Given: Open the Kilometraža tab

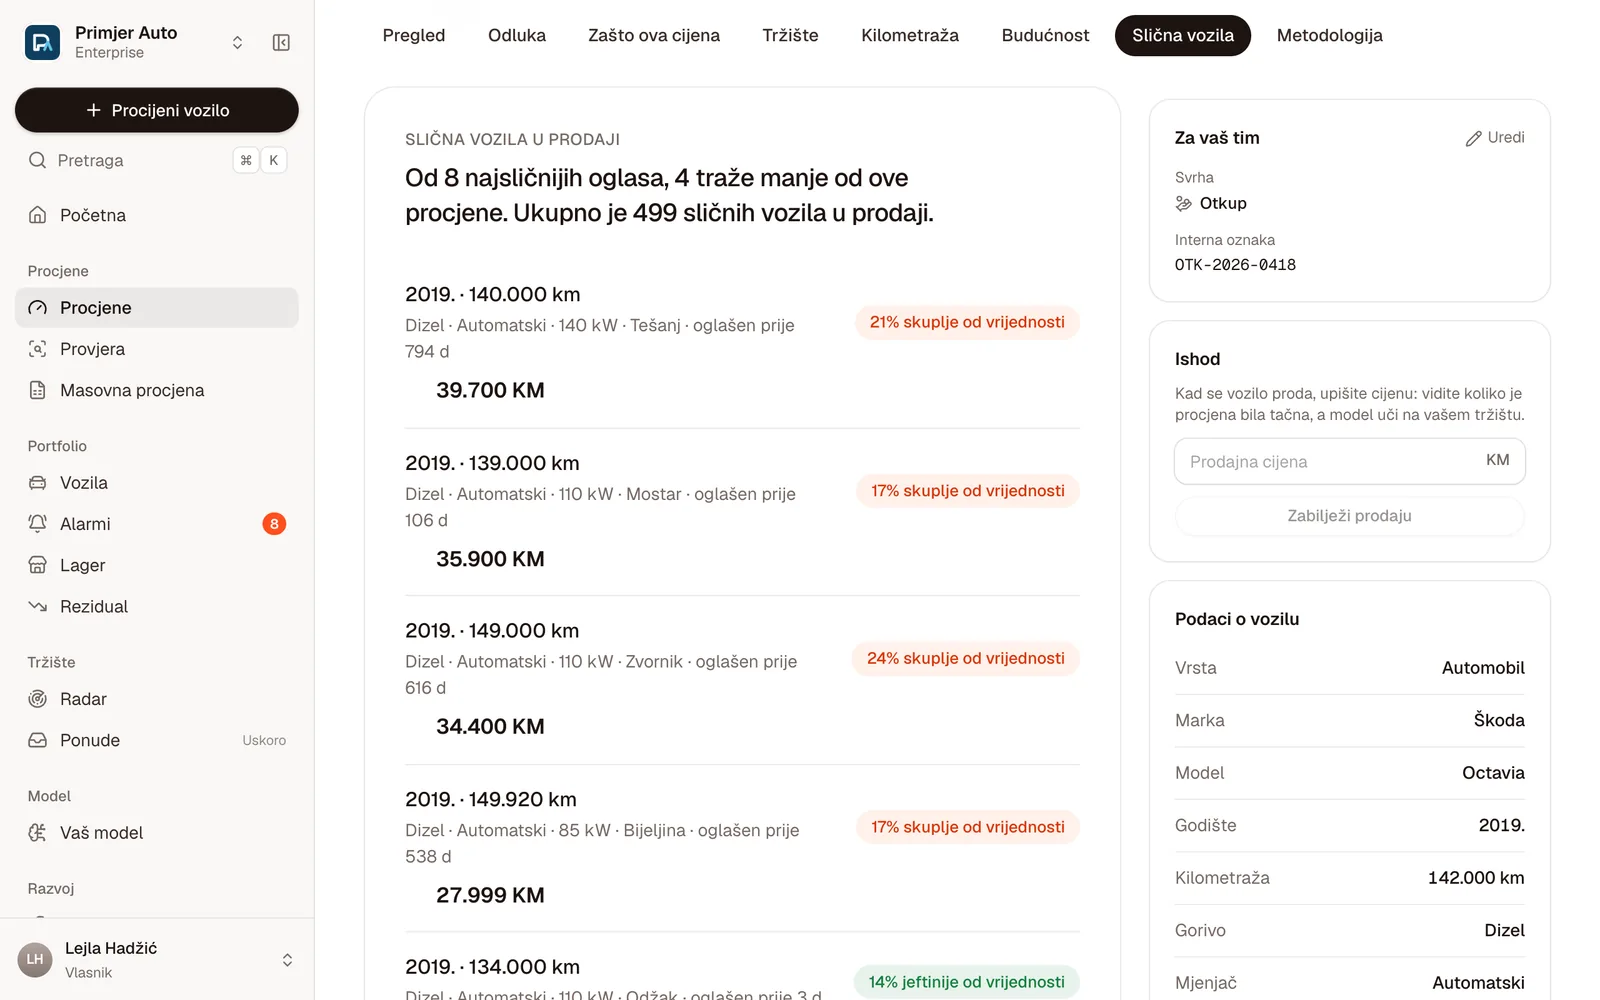Looking at the screenshot, I should coord(910,36).
